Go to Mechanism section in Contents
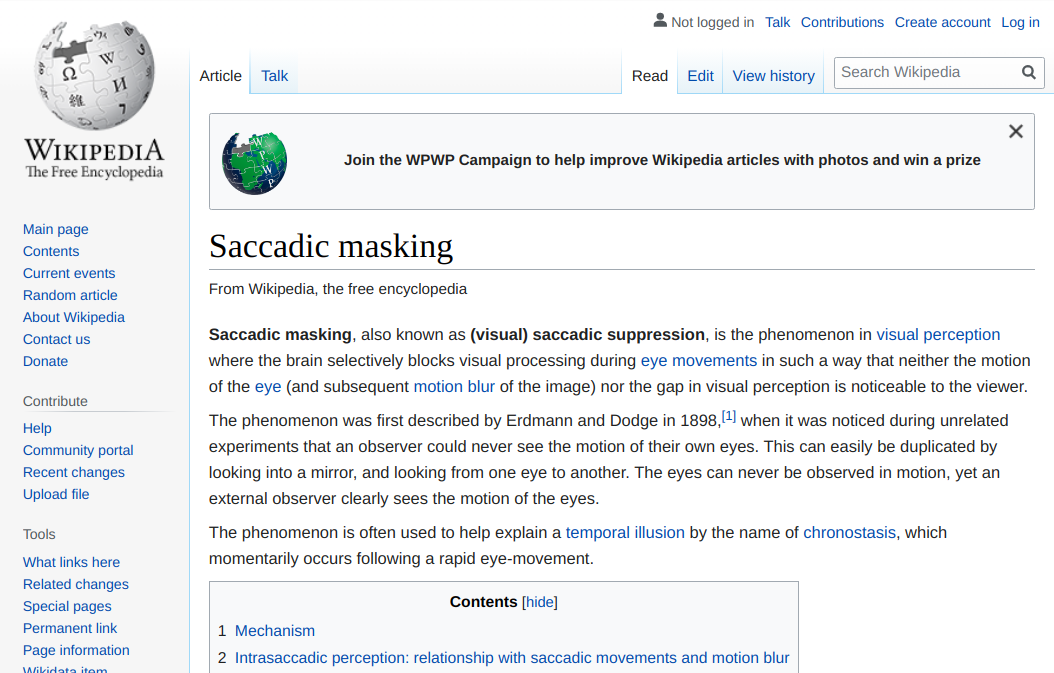The image size is (1054, 673). 275,631
